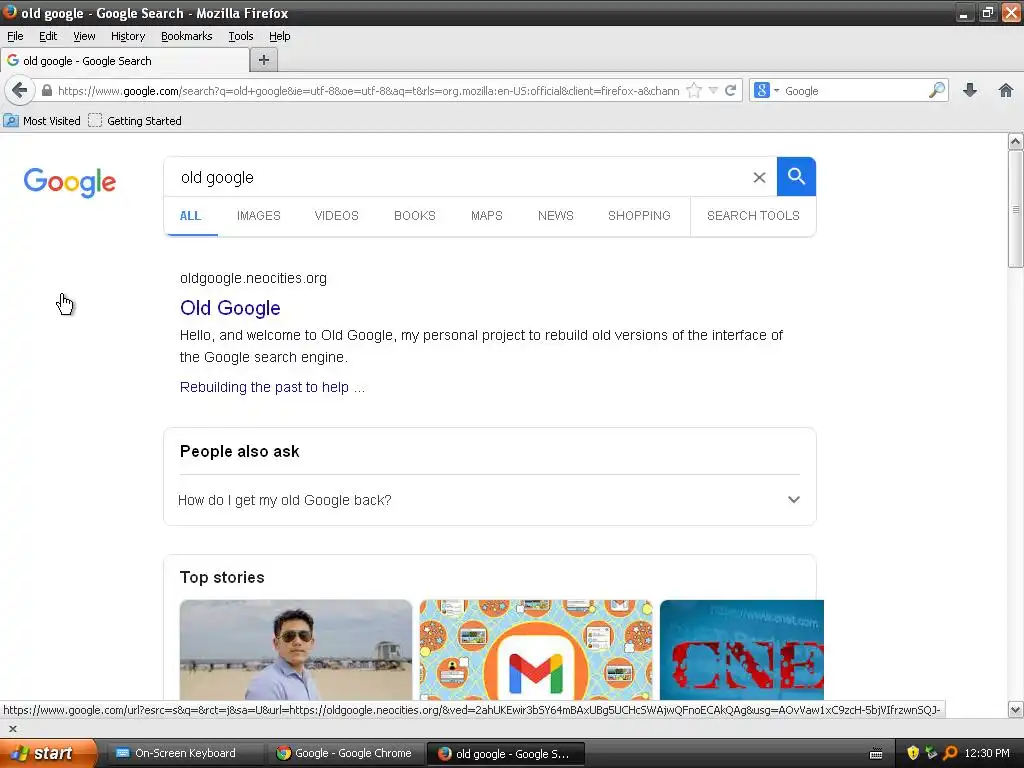
Task: Open a new tab with the plus button
Action: coord(264,60)
